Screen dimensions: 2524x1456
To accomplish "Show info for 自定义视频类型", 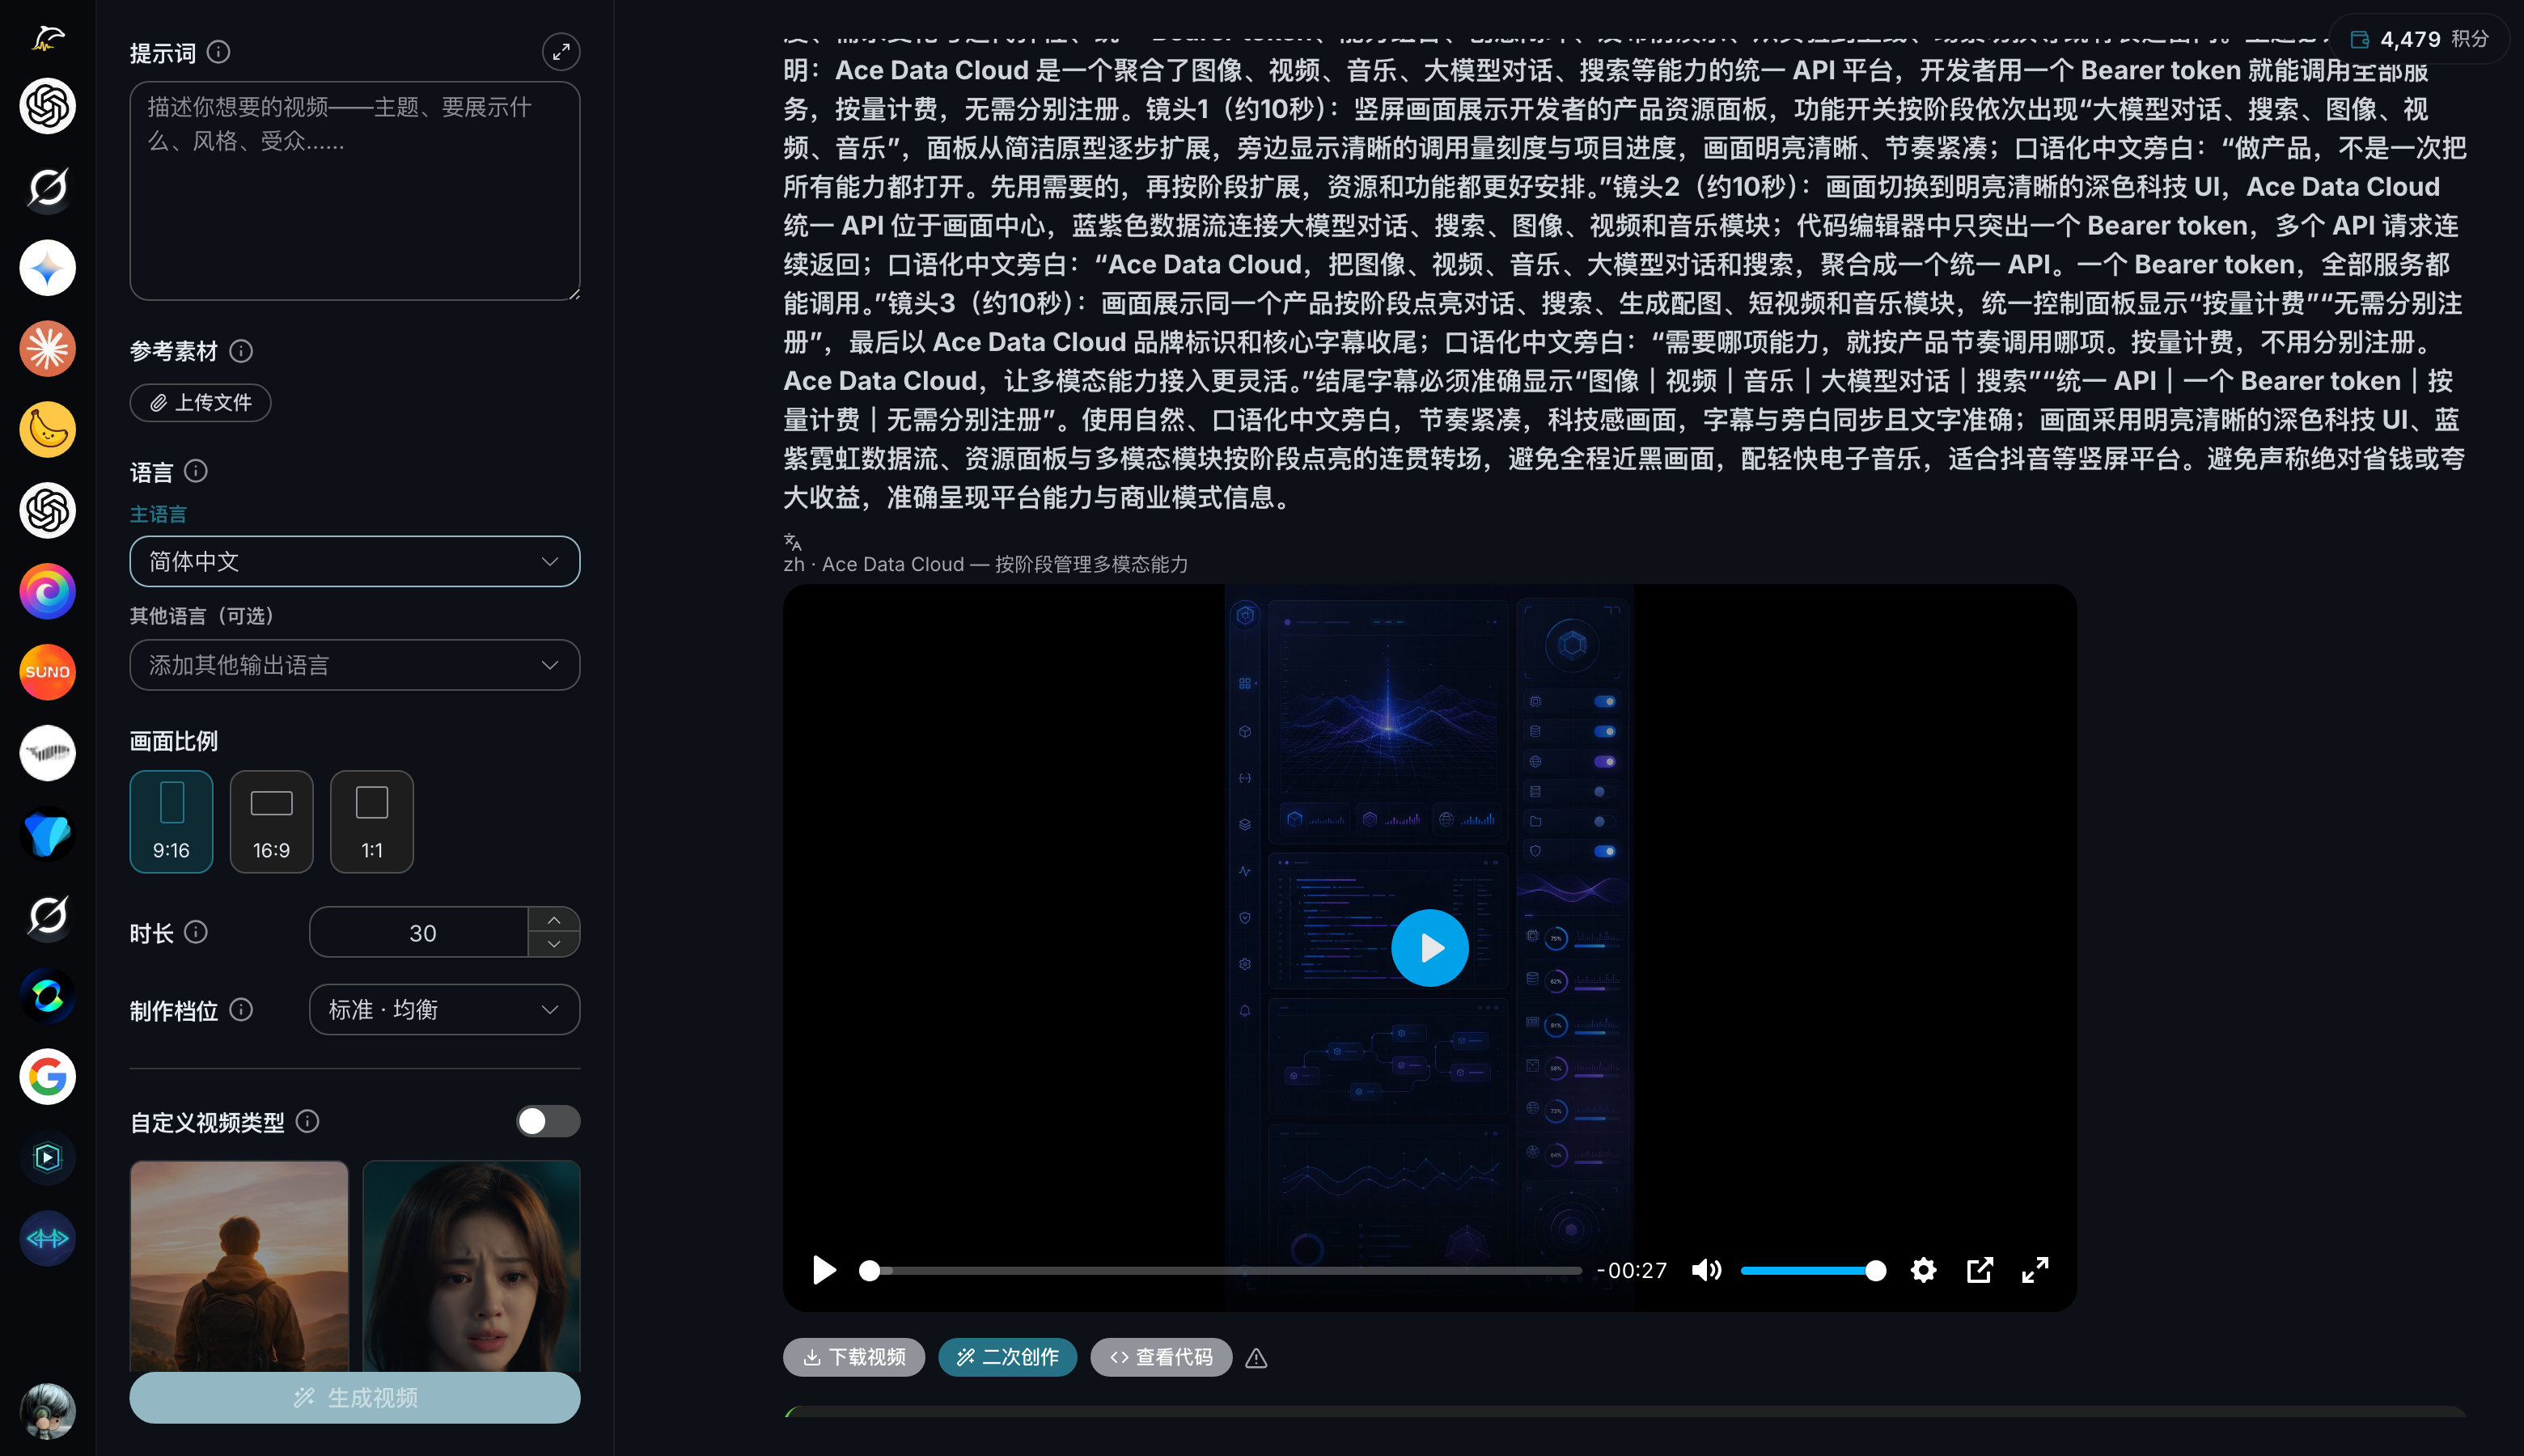I will click(308, 1122).
